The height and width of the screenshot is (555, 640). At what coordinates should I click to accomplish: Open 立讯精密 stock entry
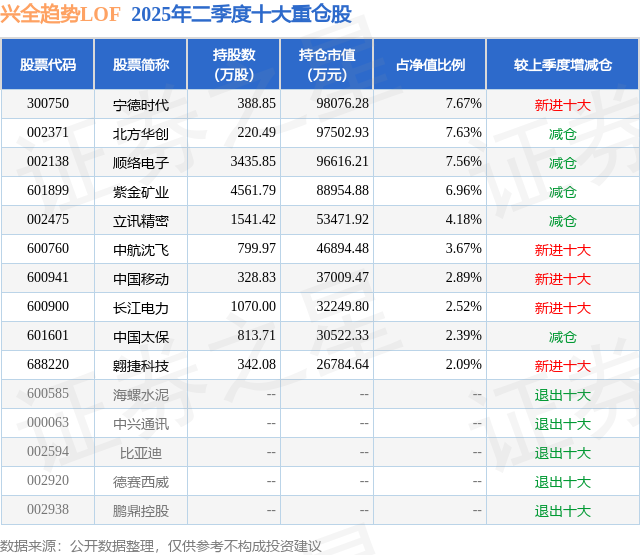tap(141, 221)
